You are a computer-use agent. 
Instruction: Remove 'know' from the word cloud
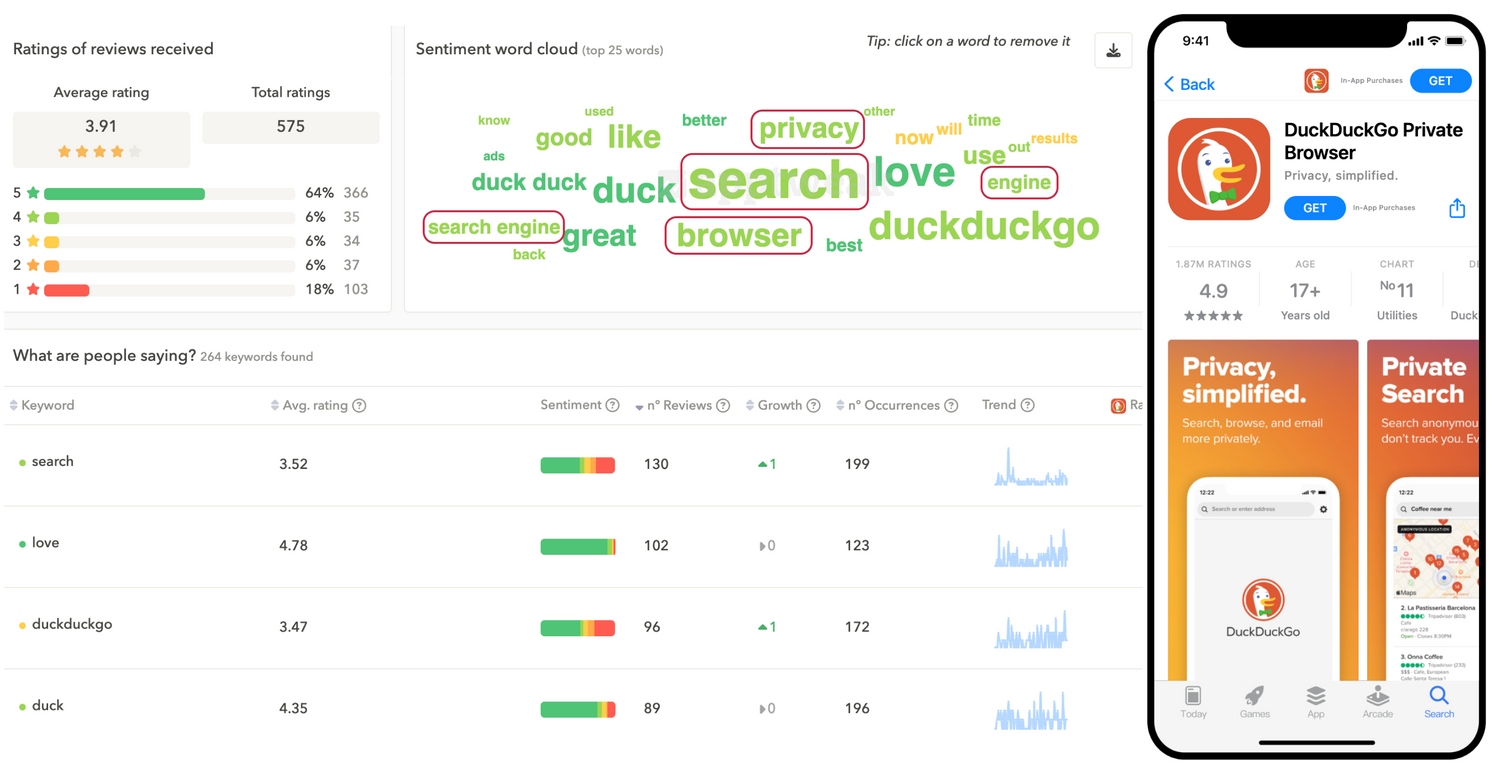tap(494, 120)
